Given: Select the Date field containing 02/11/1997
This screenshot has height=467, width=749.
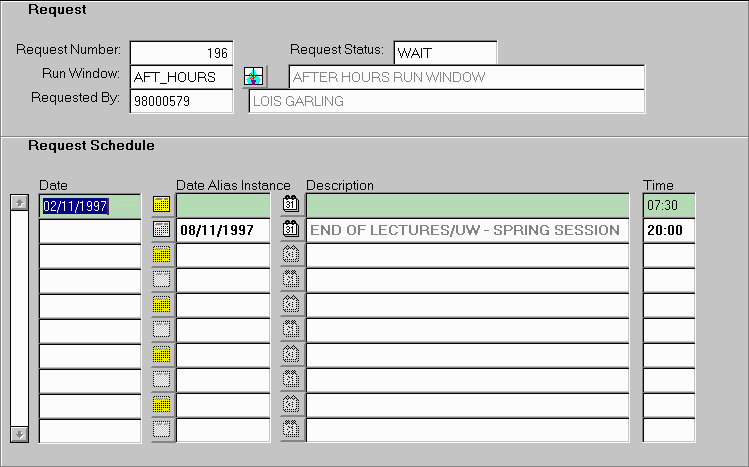Looking at the screenshot, I should pos(89,205).
